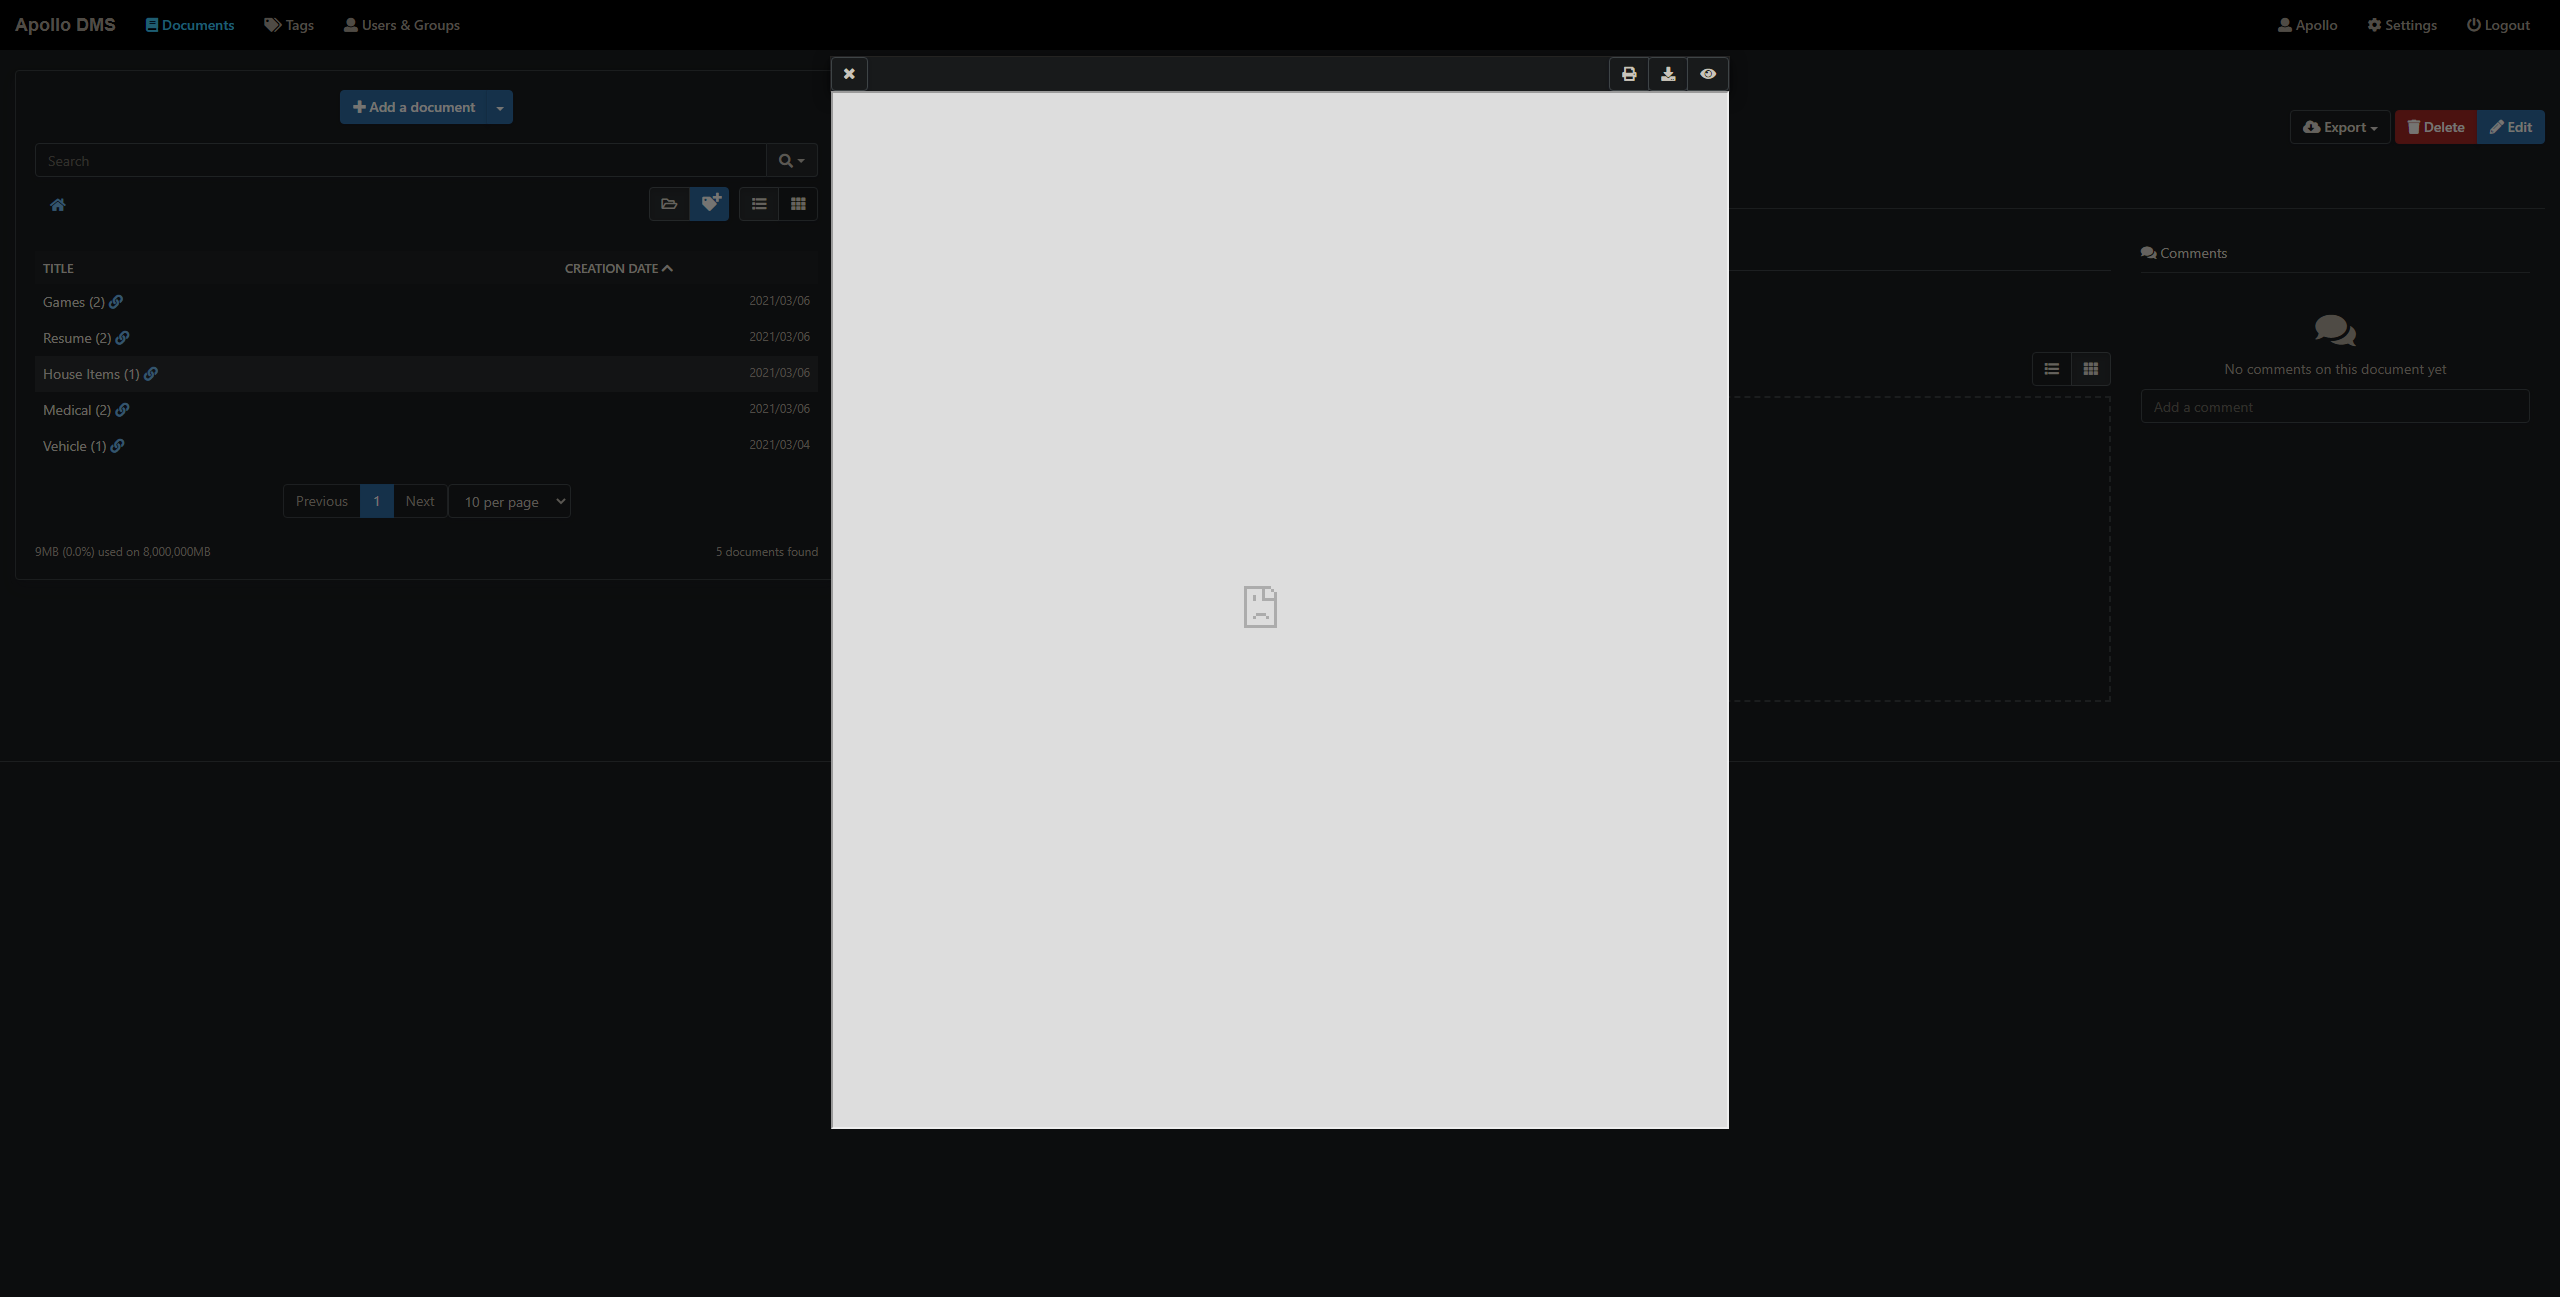Print the previewed document
The image size is (2560, 1297).
[x=1628, y=73]
